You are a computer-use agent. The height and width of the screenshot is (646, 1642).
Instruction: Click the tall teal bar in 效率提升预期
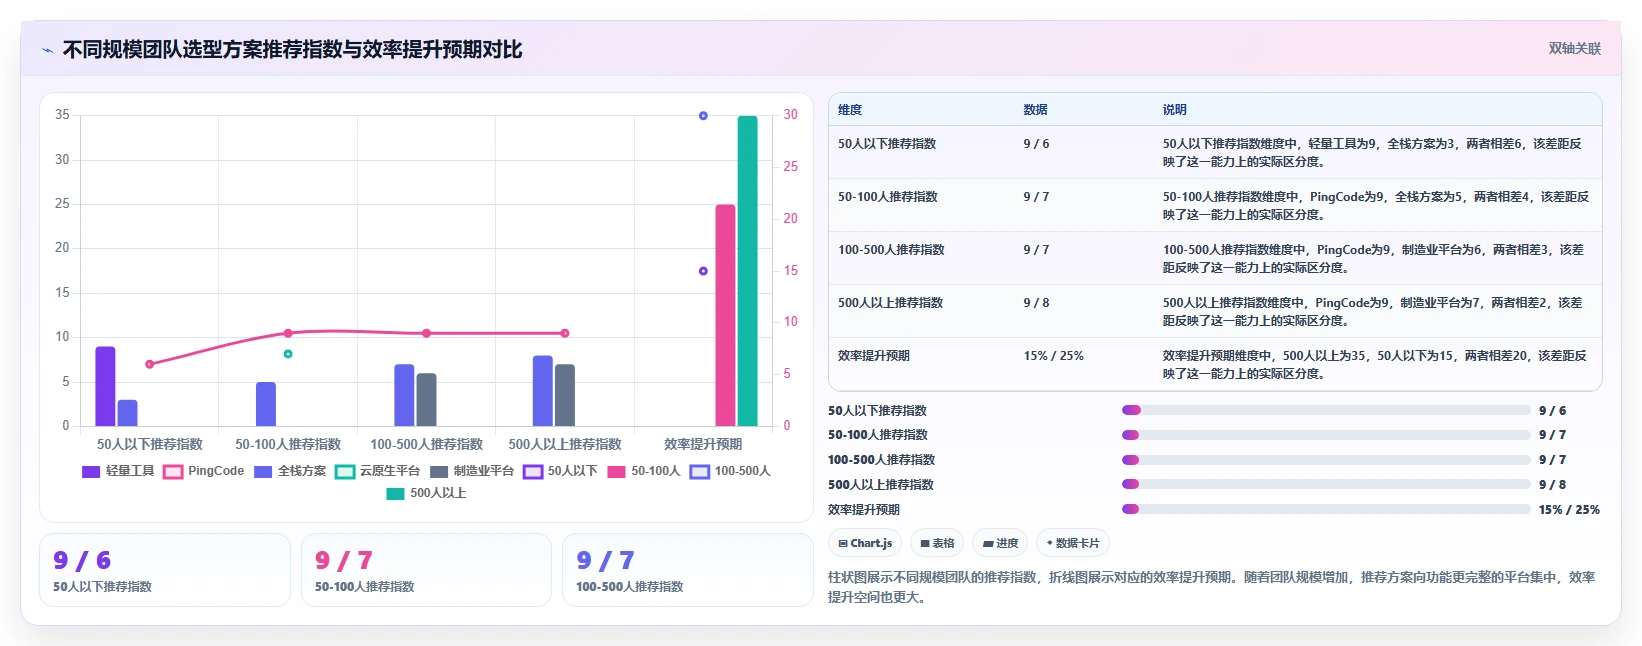(x=748, y=271)
